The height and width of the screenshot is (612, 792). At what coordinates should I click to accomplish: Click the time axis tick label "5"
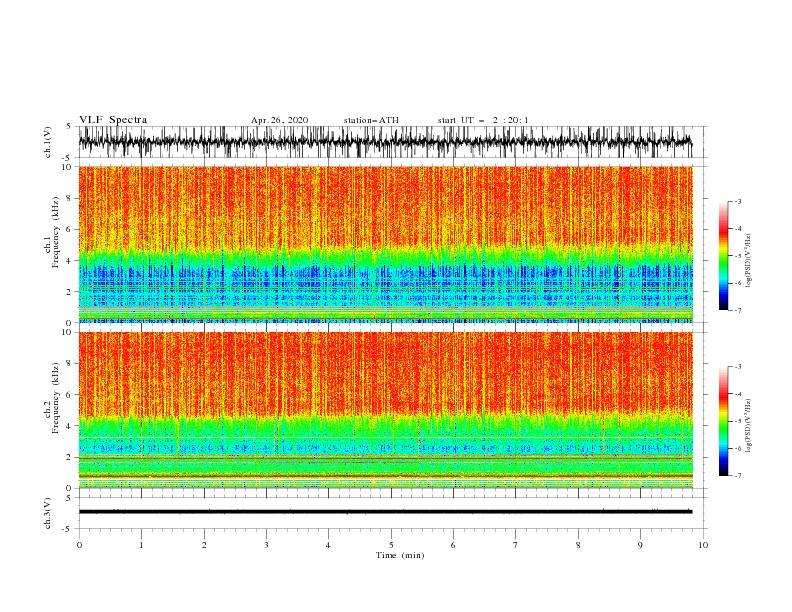pyautogui.click(x=391, y=545)
